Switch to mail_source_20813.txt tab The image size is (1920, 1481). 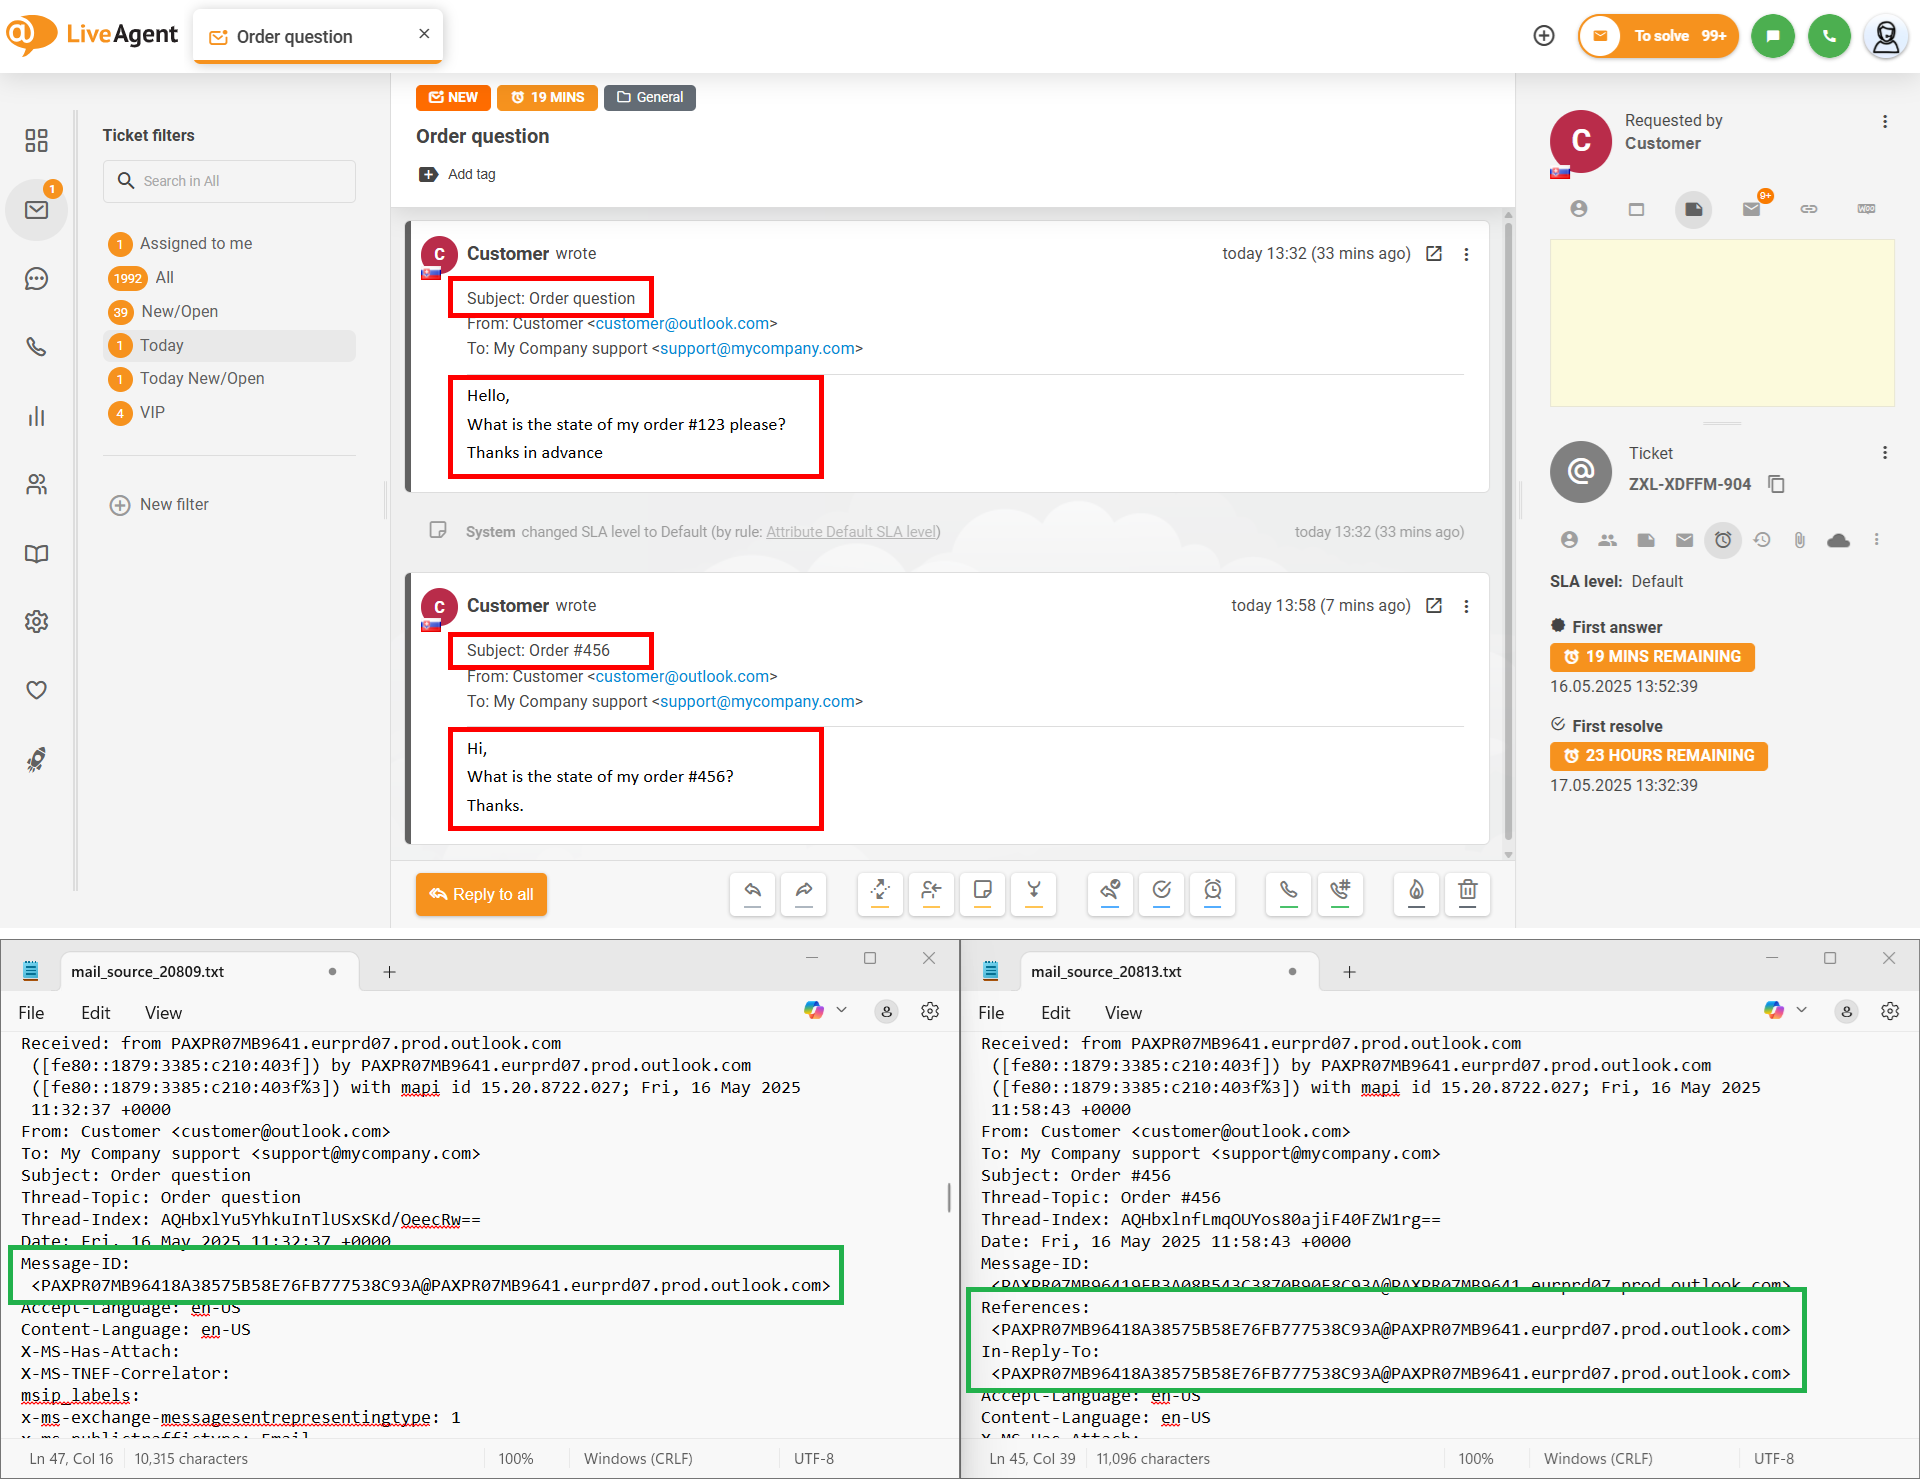(1106, 972)
